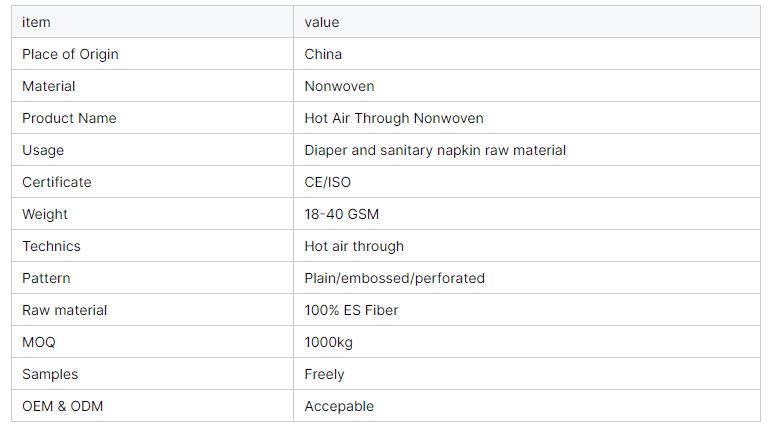Screen dimensions: 769x427
Task: Click the 'Plain/embossed/perforated' value
Action: click(394, 278)
